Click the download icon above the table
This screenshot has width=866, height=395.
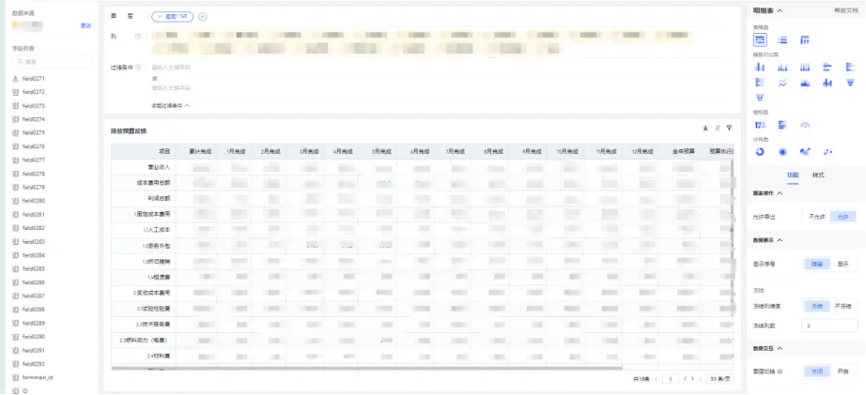705,128
